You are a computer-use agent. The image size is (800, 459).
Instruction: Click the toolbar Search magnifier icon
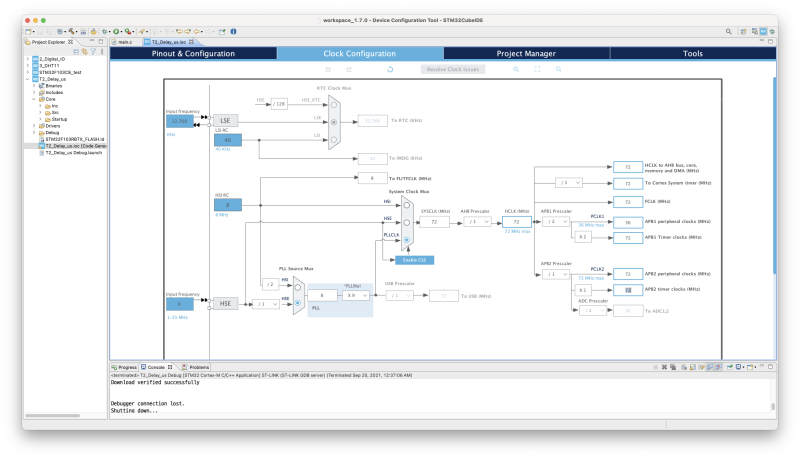click(x=729, y=32)
